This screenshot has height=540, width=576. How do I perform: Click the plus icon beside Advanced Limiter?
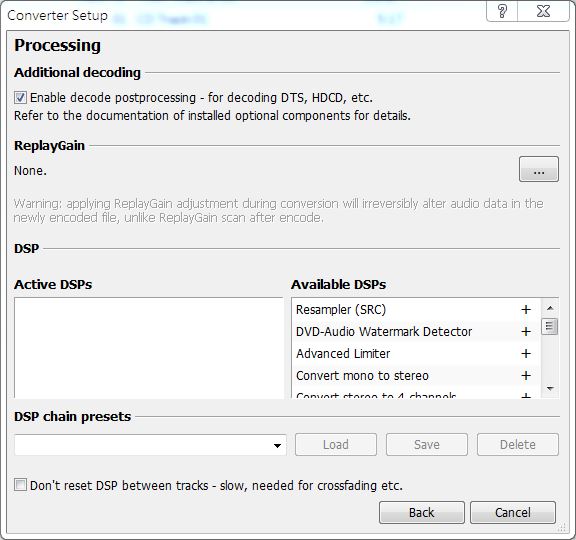click(526, 353)
